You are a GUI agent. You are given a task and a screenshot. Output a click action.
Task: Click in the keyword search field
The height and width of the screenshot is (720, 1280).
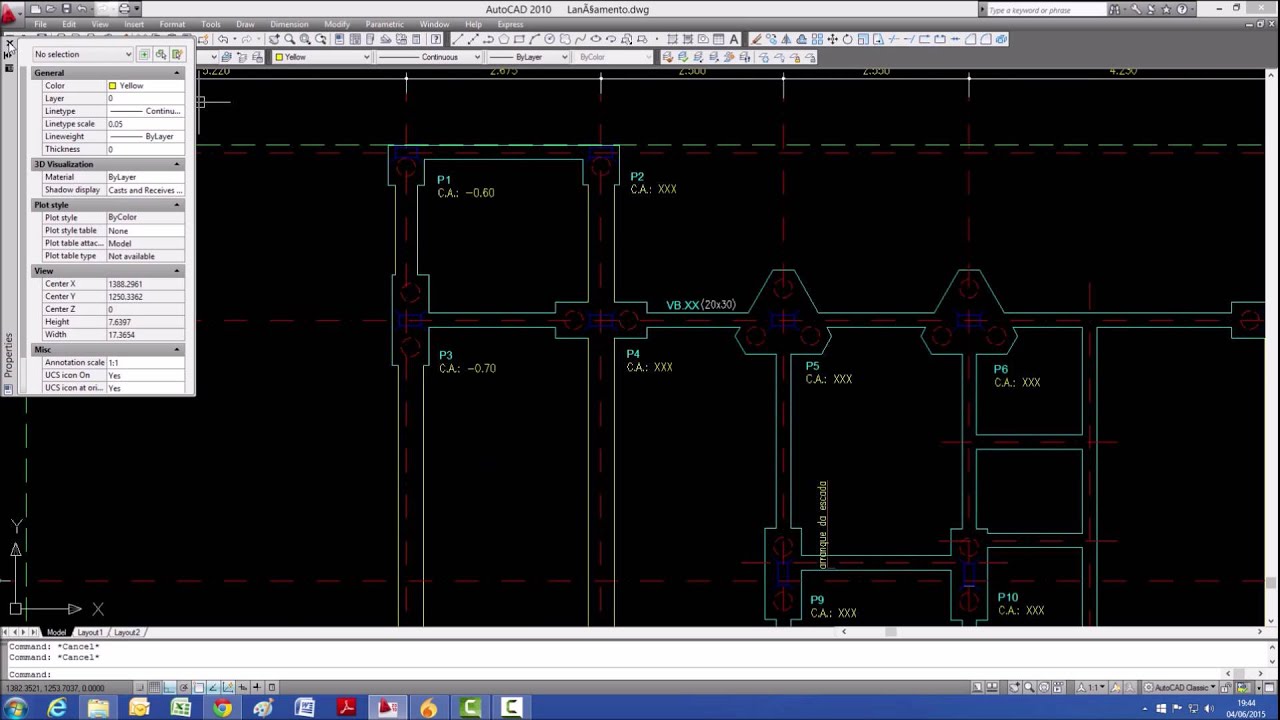pos(1045,10)
